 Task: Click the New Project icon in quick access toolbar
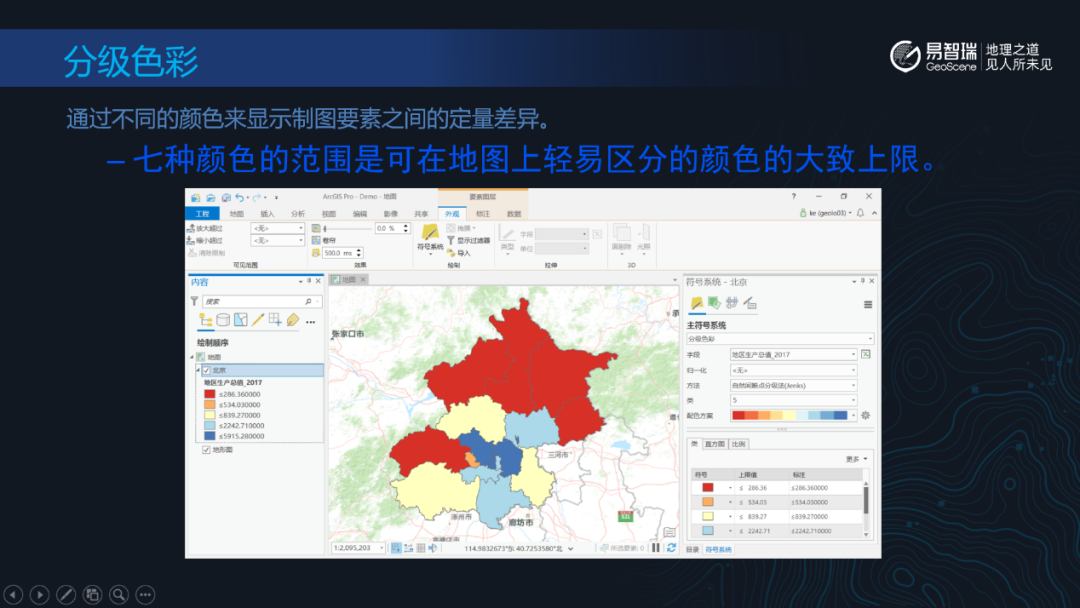pyautogui.click(x=196, y=198)
